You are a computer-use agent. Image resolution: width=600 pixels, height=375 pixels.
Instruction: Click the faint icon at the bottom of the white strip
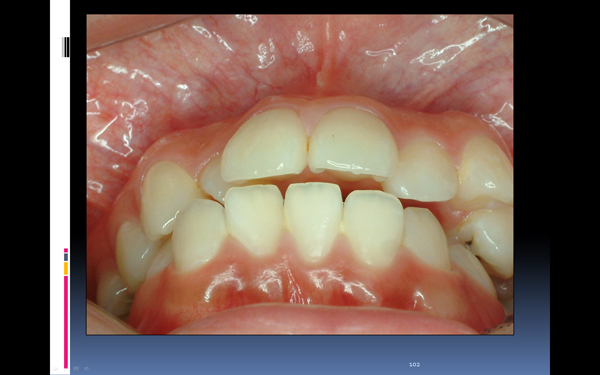coord(55,369)
